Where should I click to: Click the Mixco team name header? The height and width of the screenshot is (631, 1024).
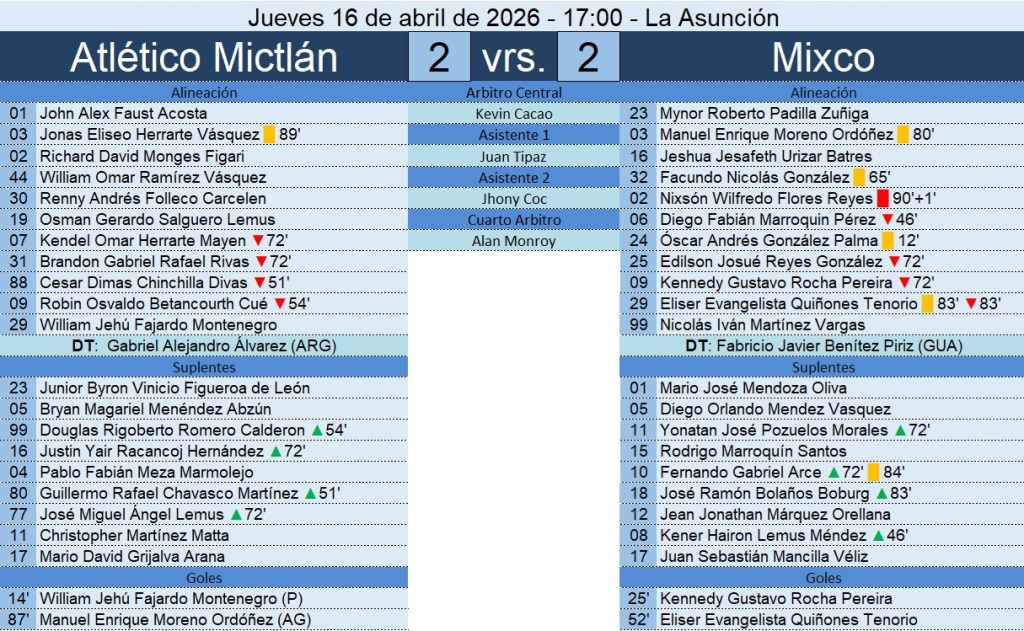[x=822, y=58]
